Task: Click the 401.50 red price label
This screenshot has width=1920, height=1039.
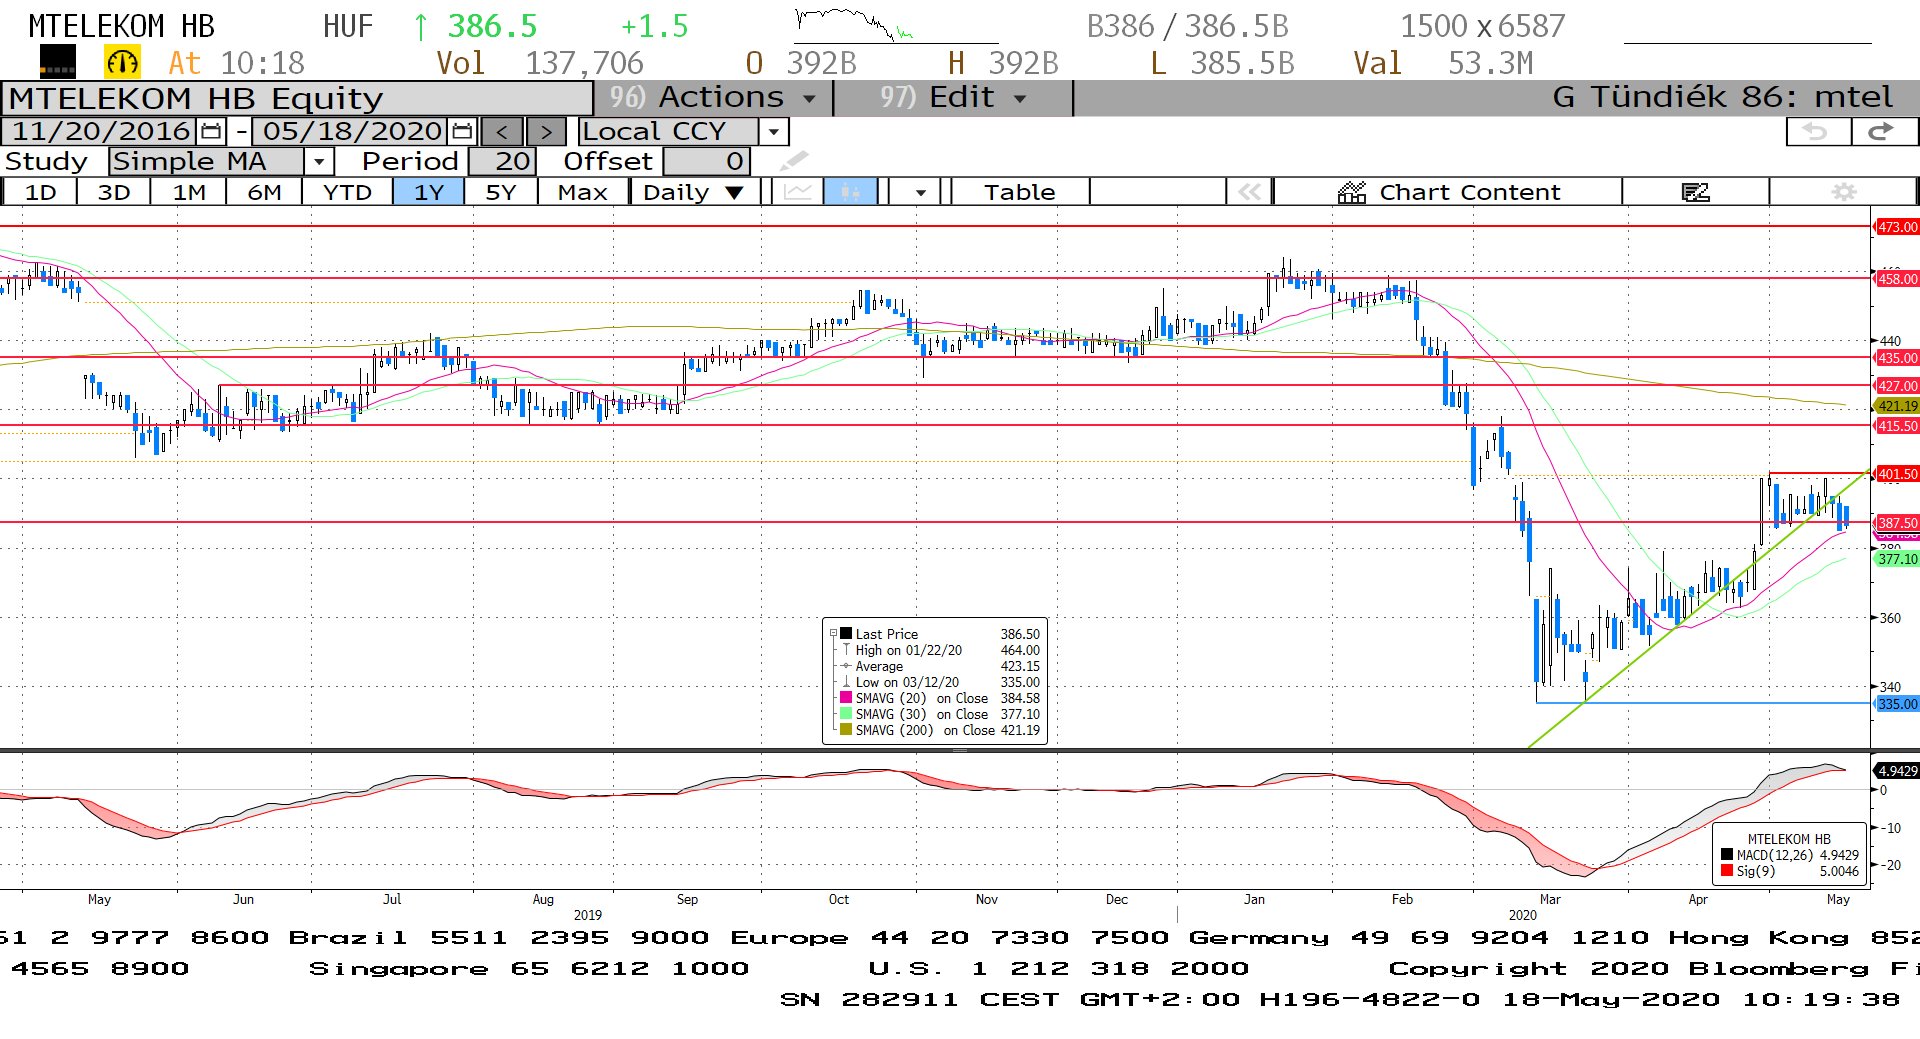Action: pyautogui.click(x=1897, y=474)
